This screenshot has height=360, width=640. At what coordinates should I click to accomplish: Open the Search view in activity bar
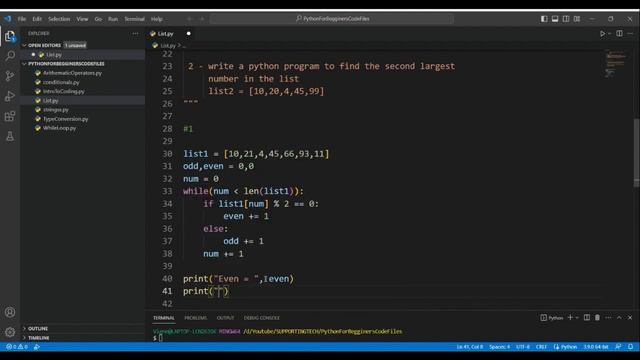coord(10,56)
